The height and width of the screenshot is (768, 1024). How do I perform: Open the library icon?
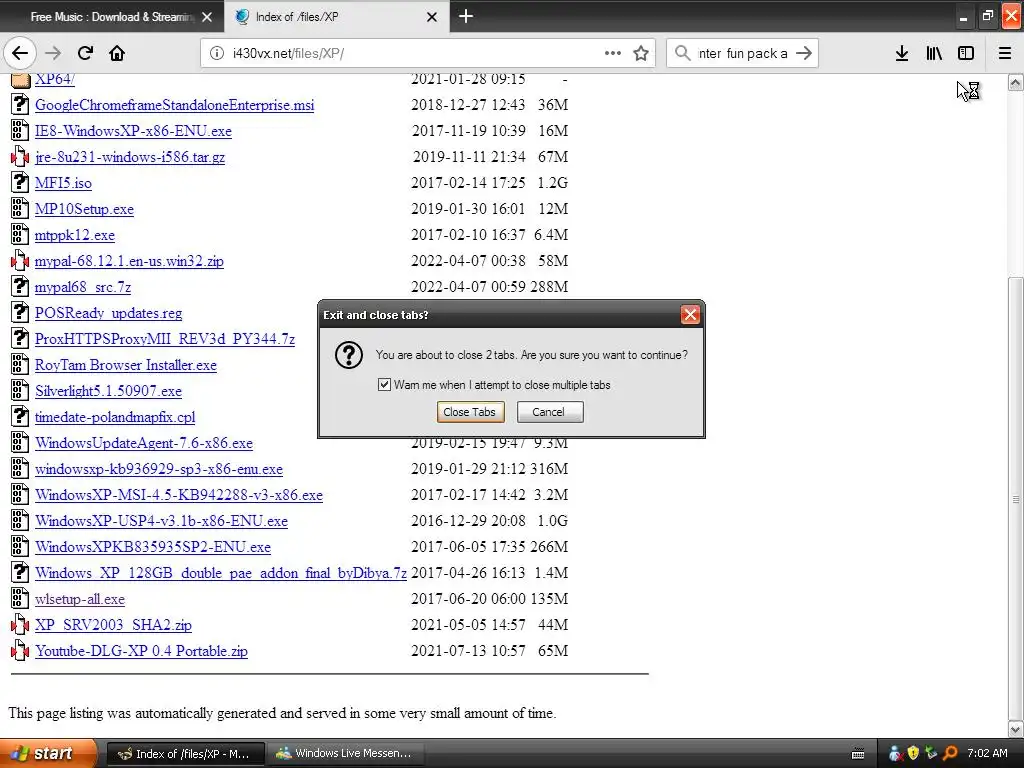(x=934, y=53)
